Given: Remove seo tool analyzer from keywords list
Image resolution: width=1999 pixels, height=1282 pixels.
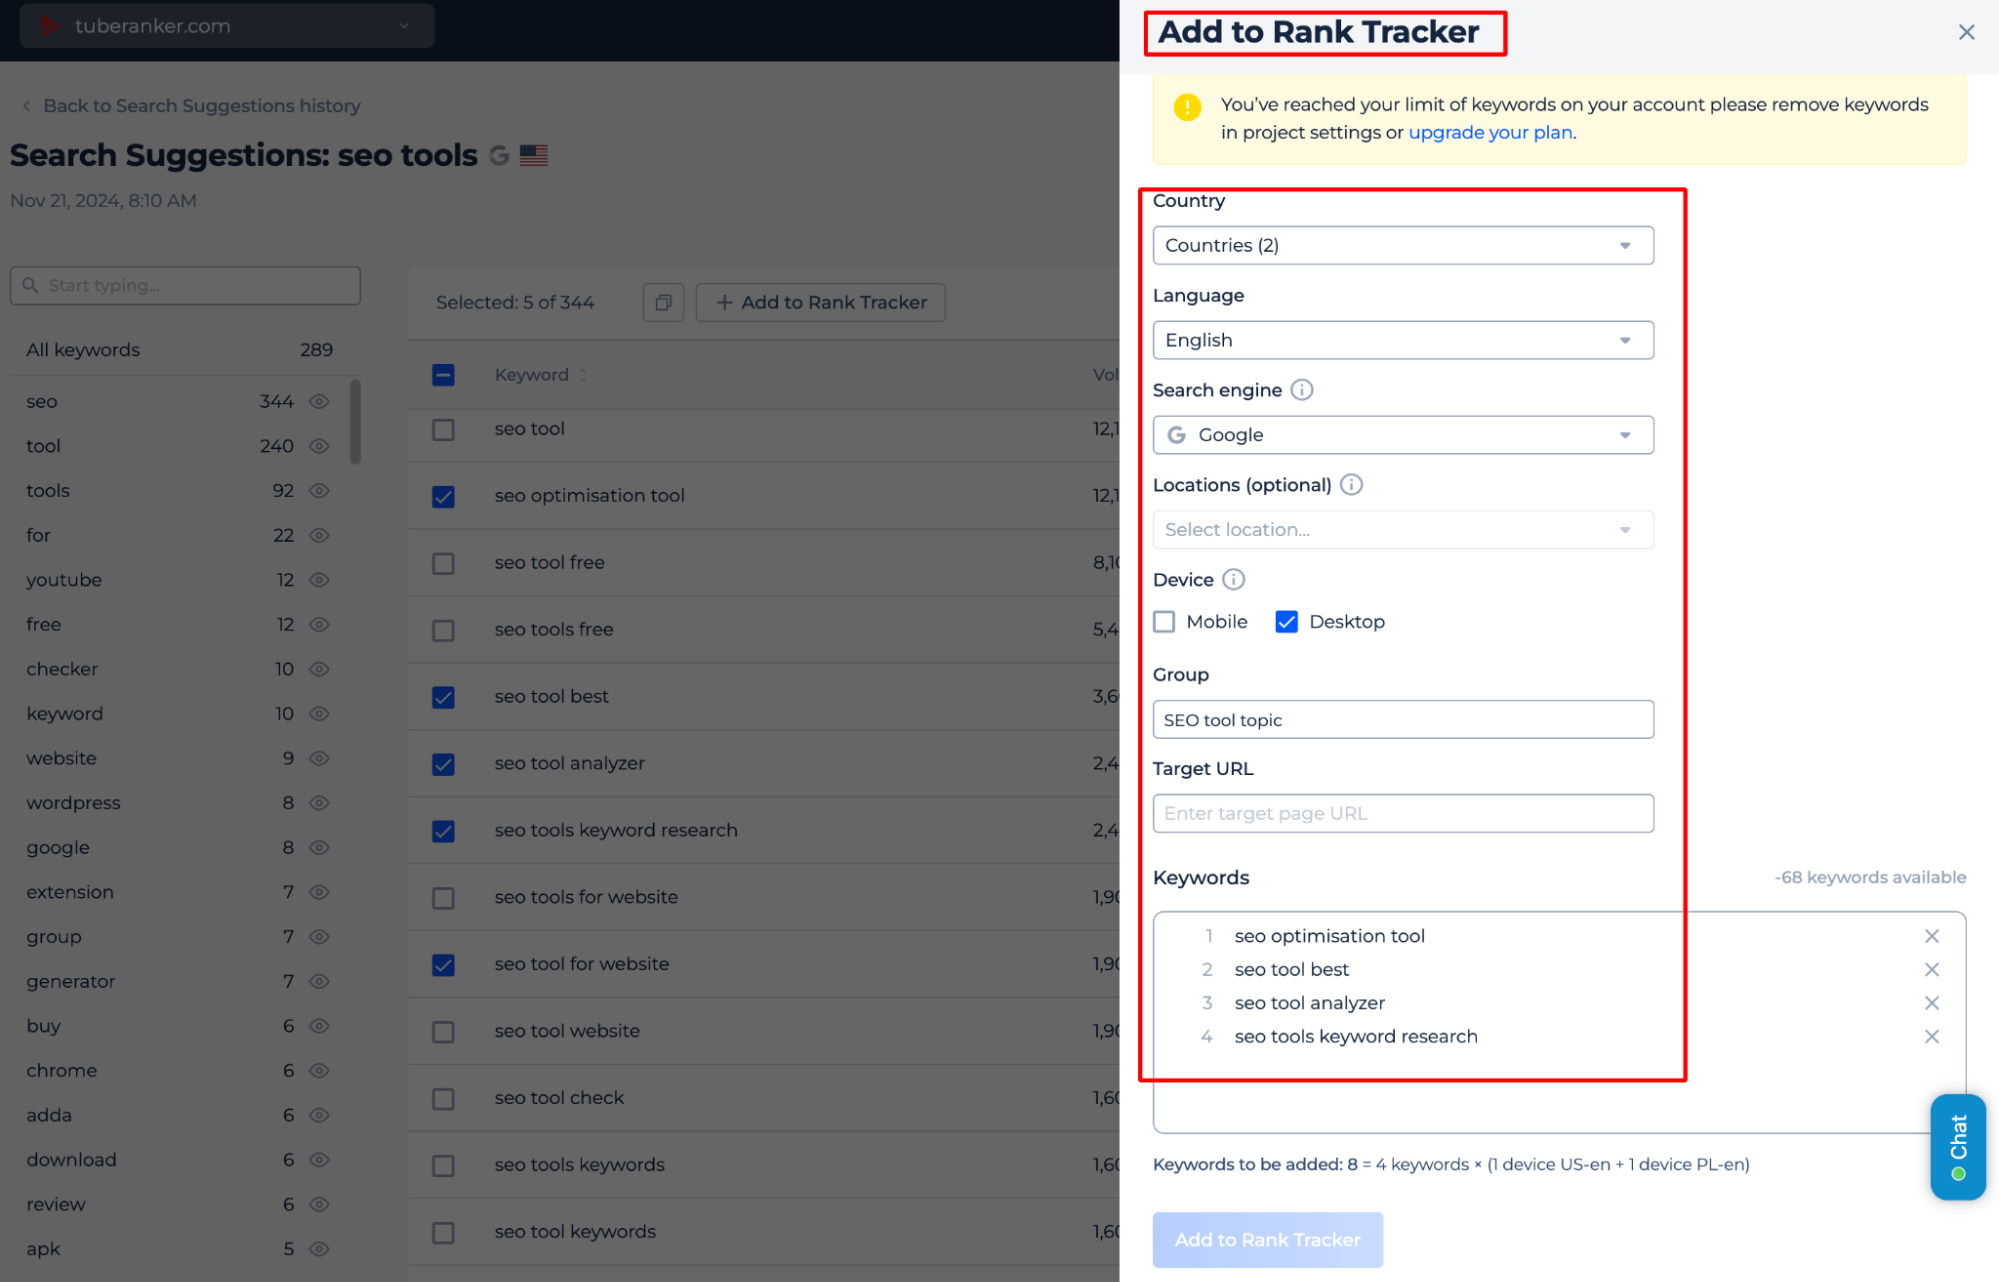Looking at the screenshot, I should [x=1933, y=1002].
